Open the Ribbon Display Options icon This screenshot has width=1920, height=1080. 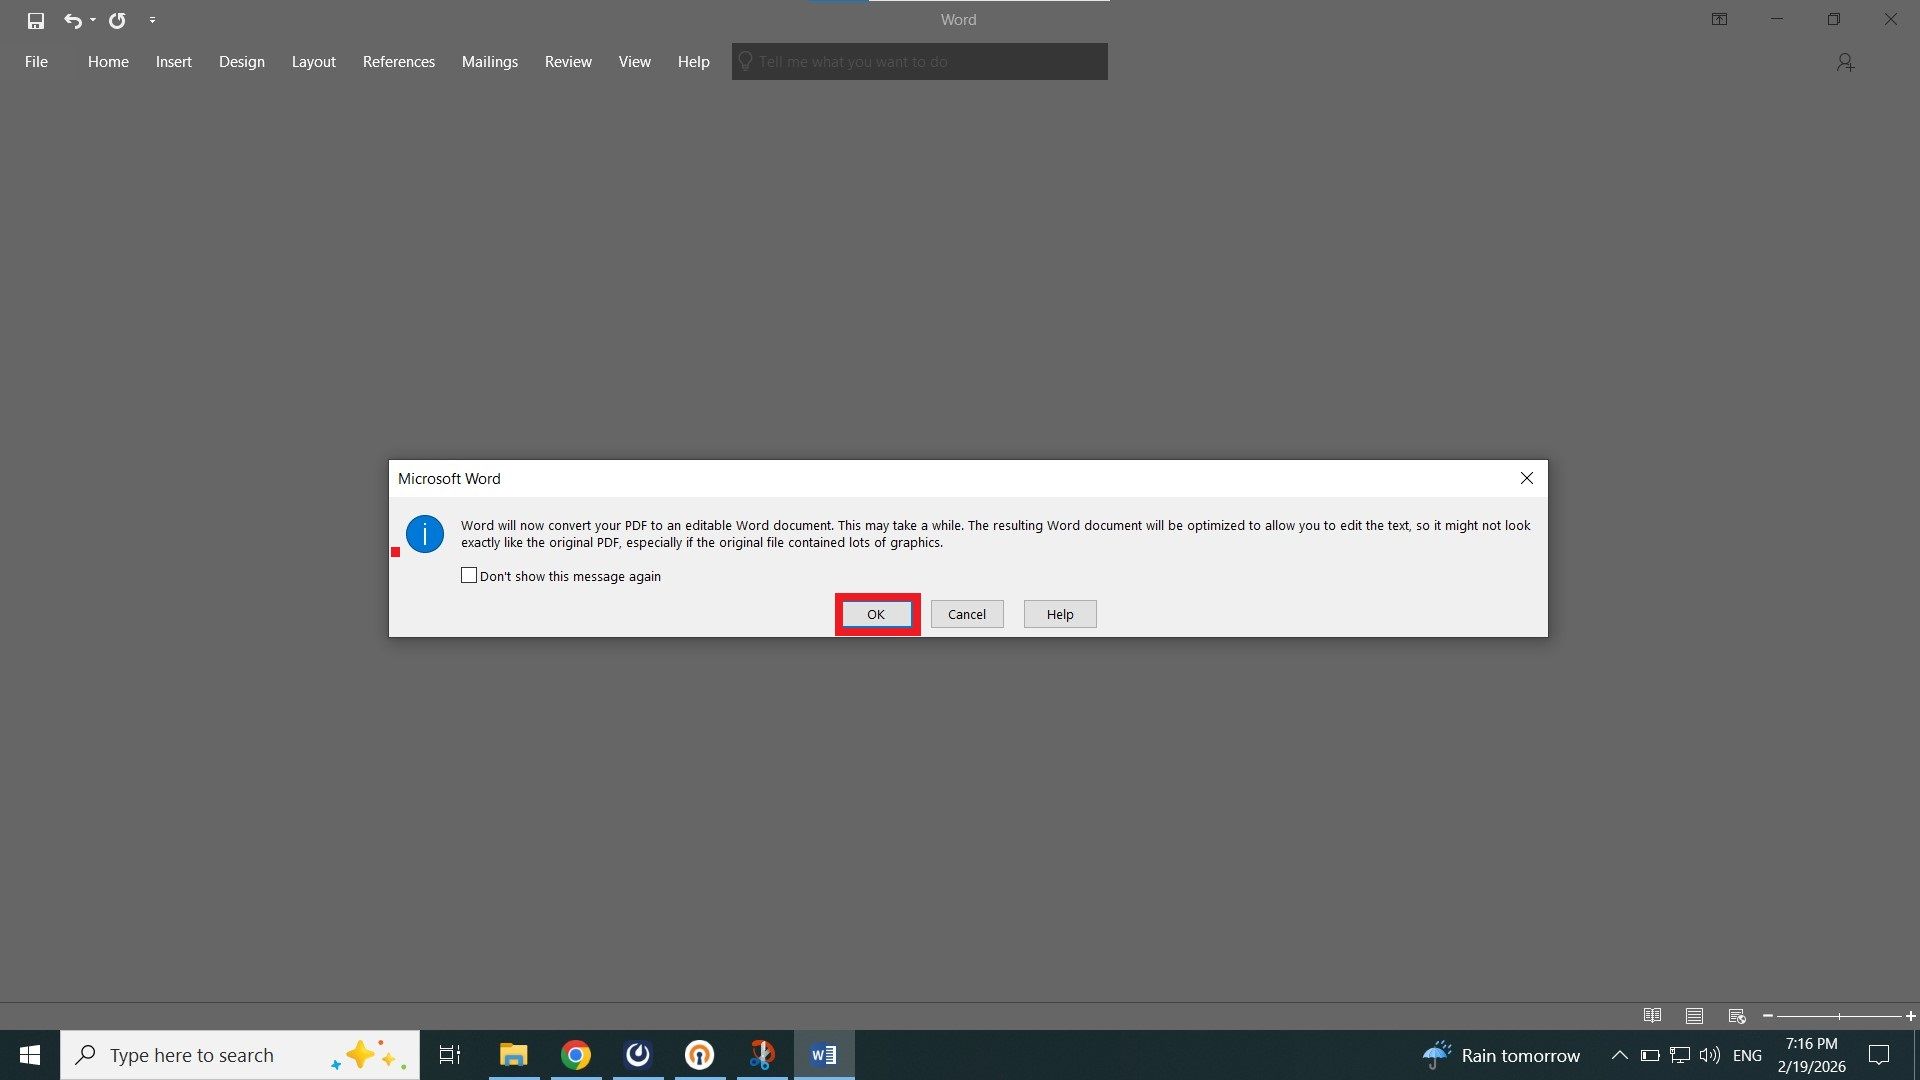(x=1719, y=20)
